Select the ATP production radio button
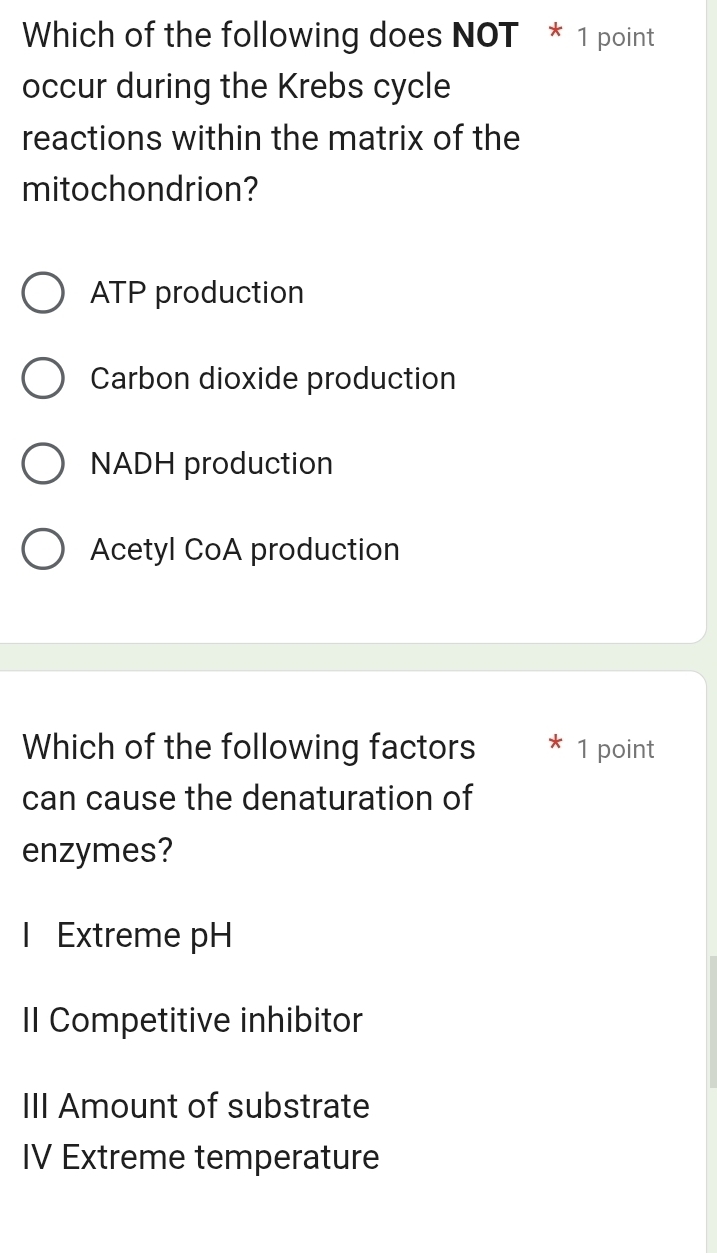 42,293
